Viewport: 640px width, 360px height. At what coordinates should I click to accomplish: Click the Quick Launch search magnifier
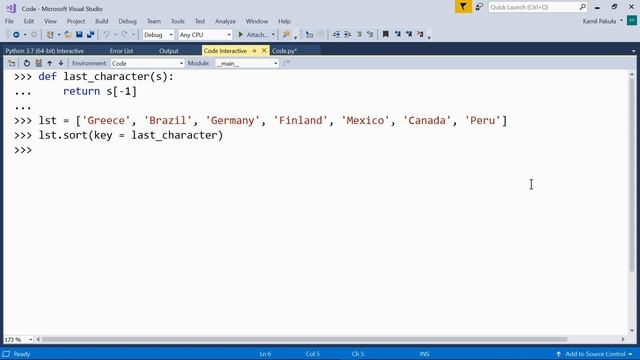click(582, 7)
